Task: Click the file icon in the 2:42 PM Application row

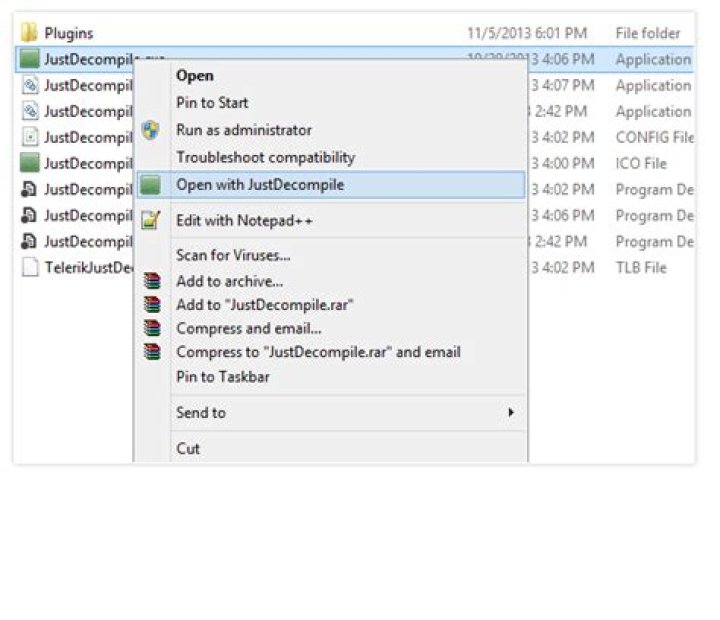Action: click(x=30, y=111)
